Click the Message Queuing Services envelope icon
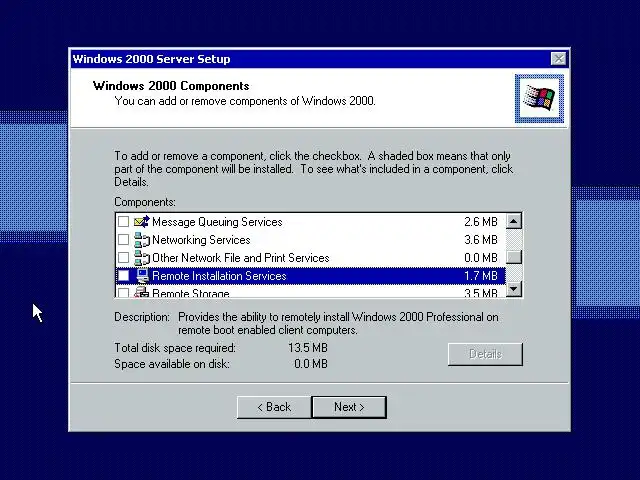The height and width of the screenshot is (480, 640). (x=142, y=222)
